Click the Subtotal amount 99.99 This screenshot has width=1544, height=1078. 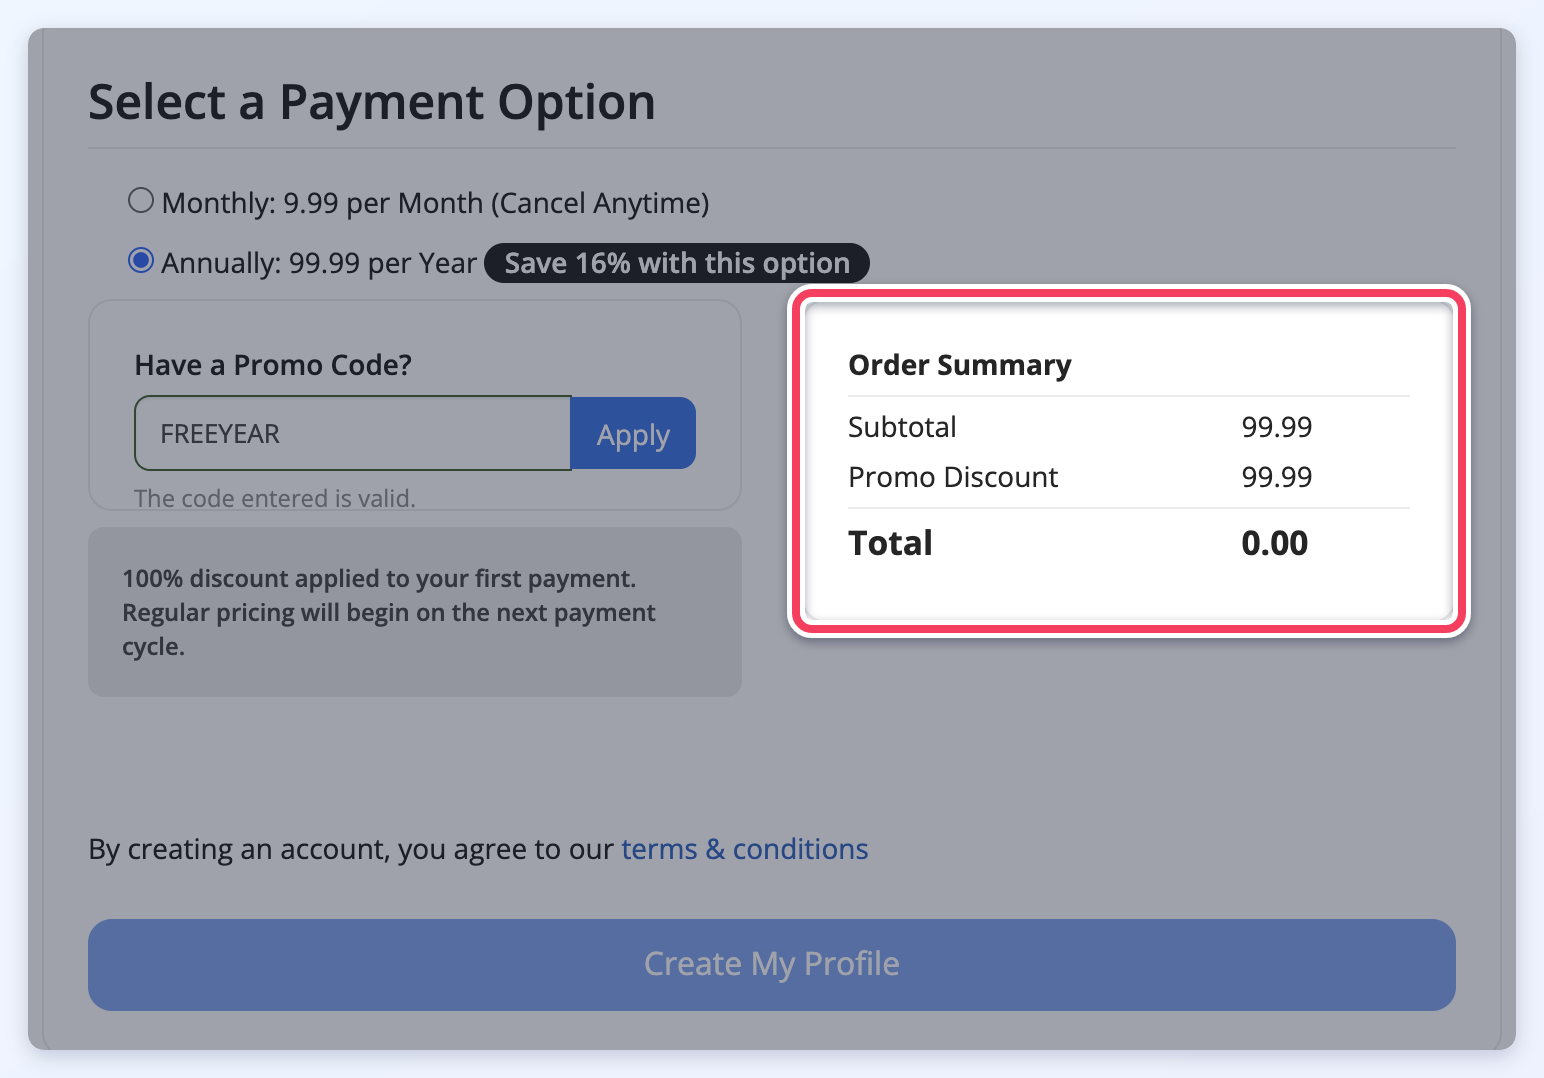[1277, 427]
